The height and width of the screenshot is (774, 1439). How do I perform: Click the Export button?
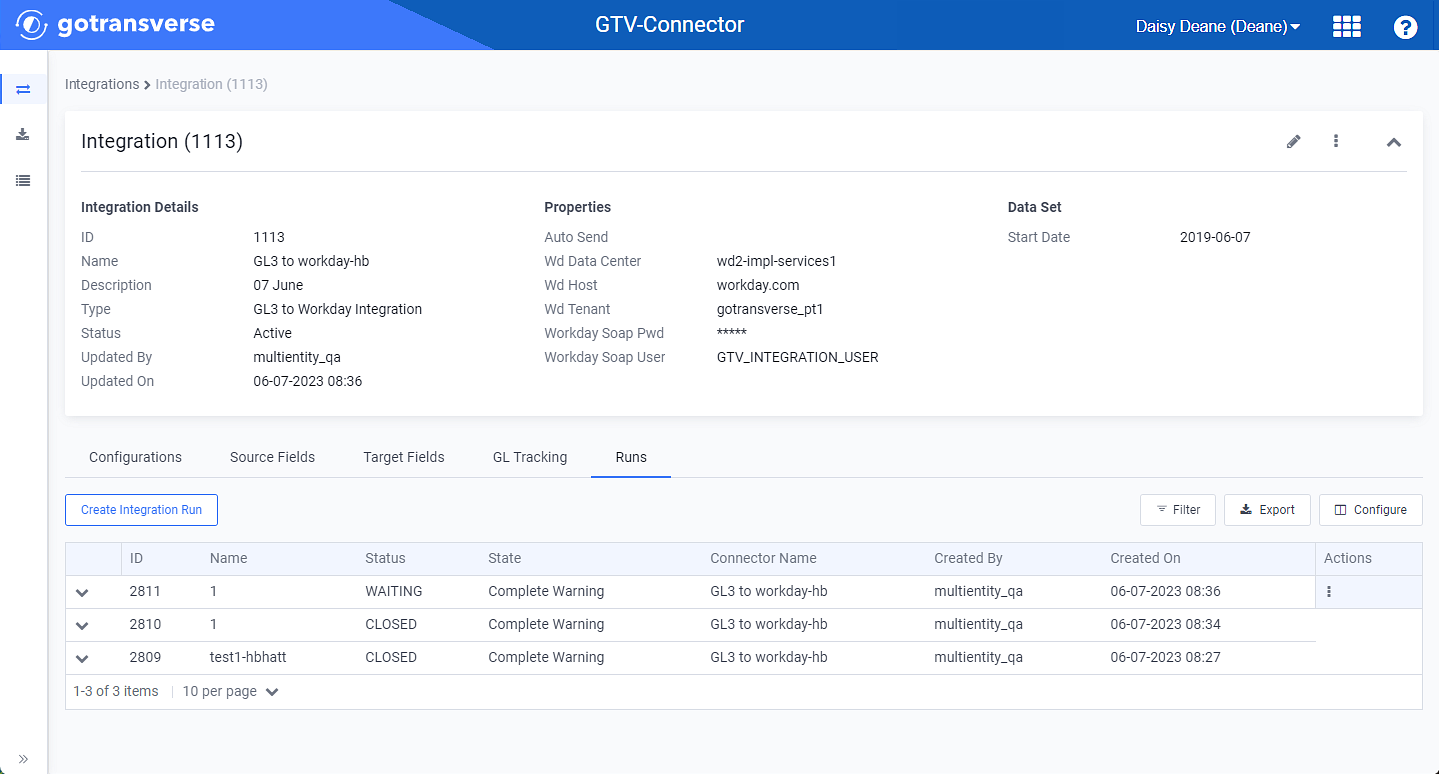click(x=1267, y=510)
